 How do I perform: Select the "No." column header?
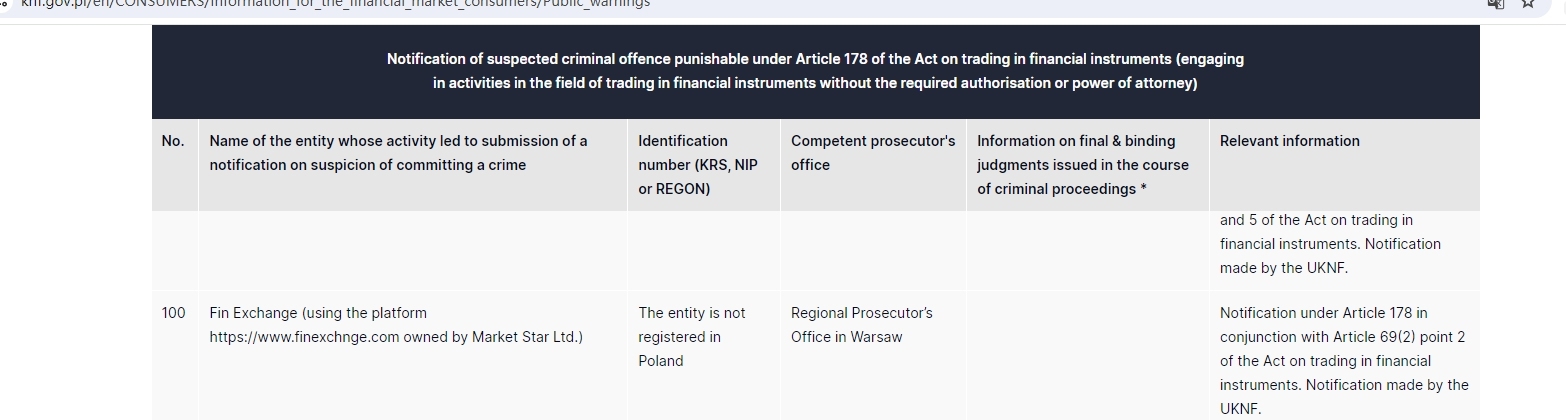click(x=173, y=141)
